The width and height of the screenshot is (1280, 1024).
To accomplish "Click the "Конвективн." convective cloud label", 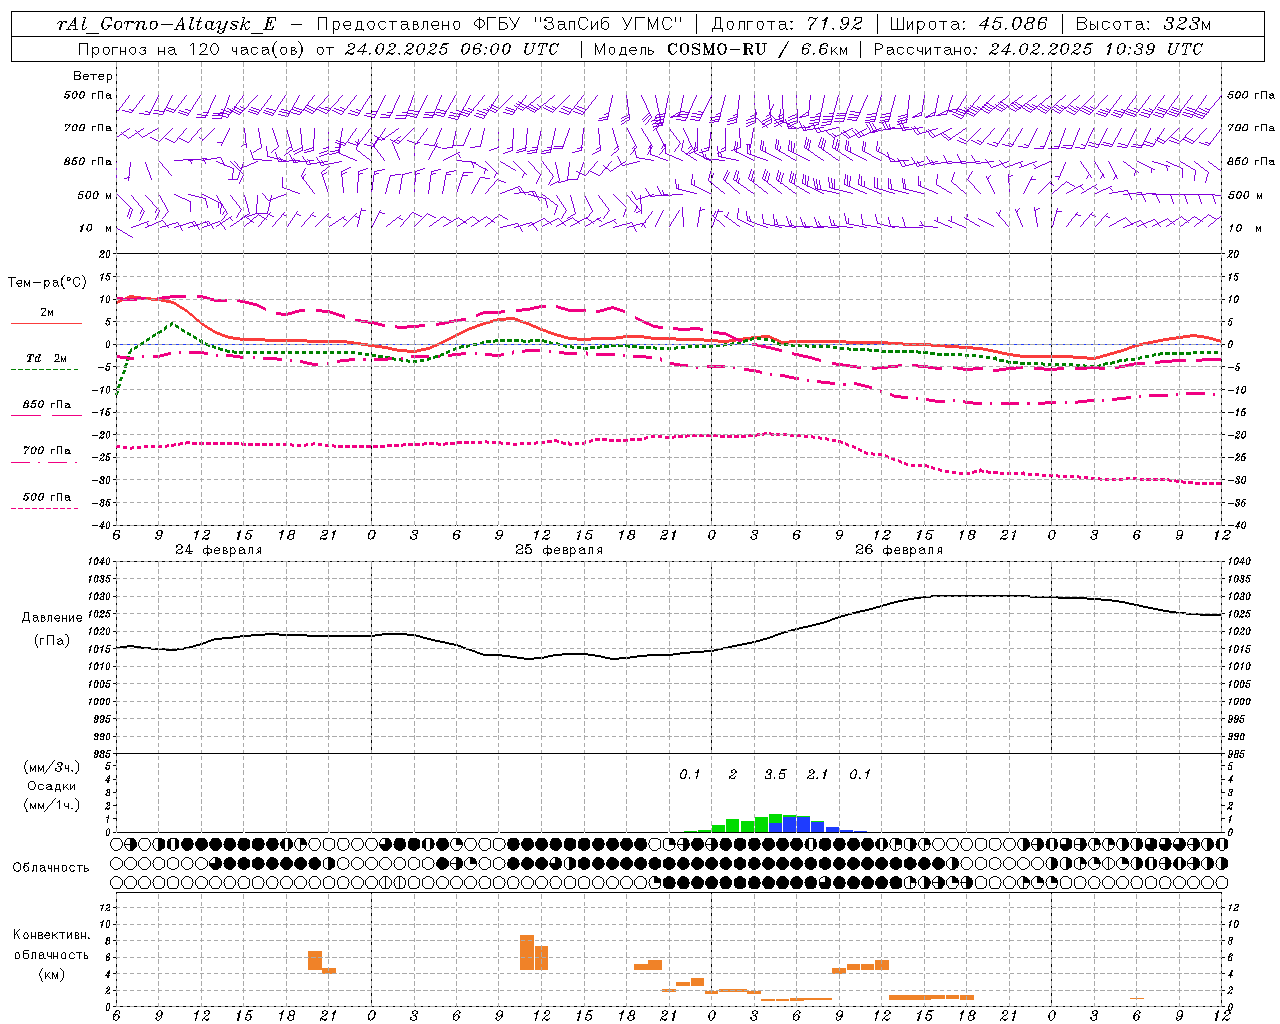I will pyautogui.click(x=52, y=935).
